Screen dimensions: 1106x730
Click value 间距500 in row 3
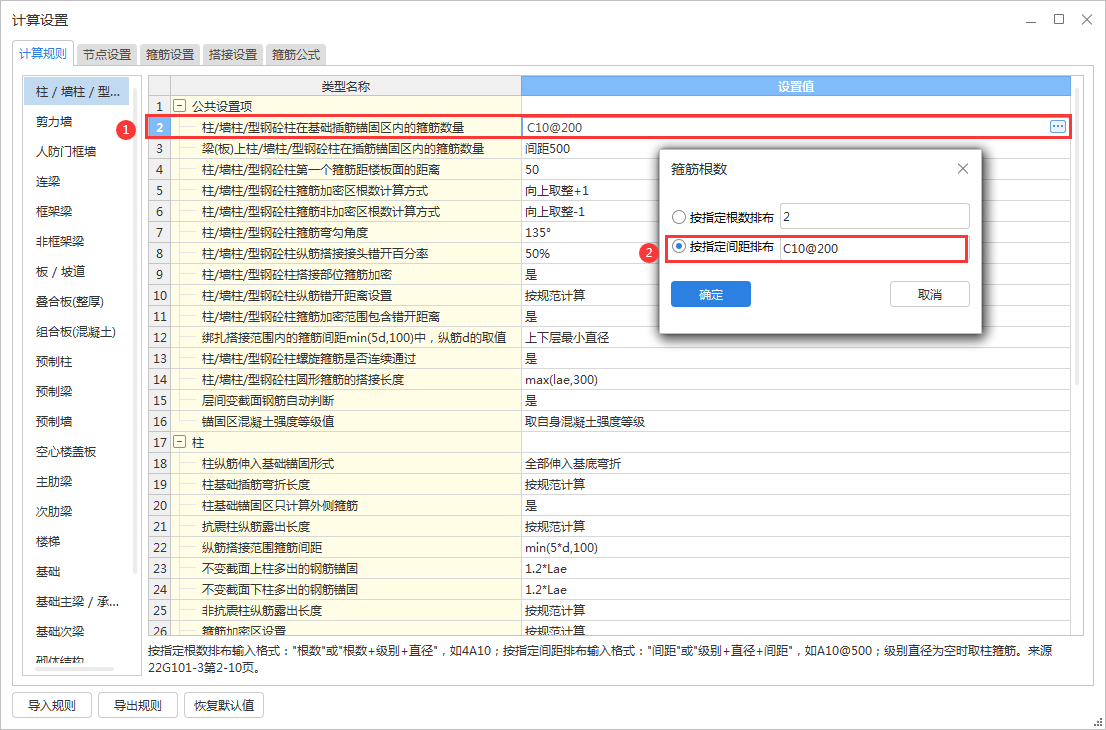point(547,149)
